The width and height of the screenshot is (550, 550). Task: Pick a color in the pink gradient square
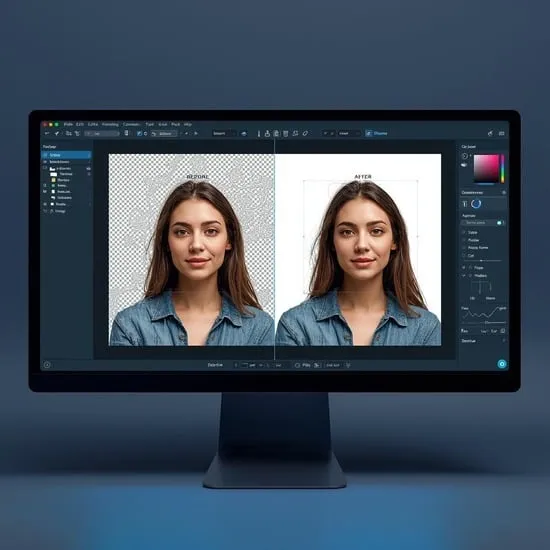(486, 168)
